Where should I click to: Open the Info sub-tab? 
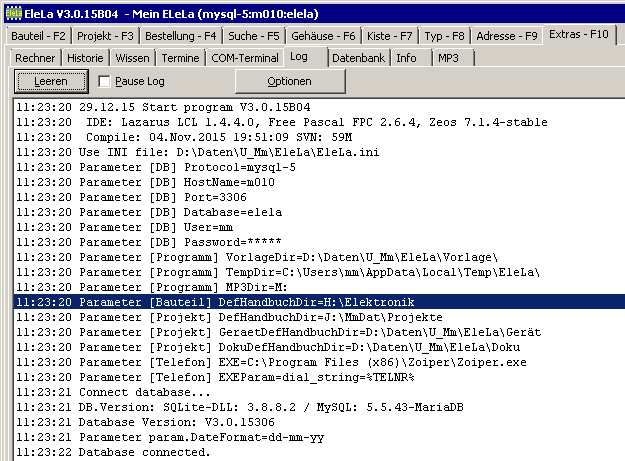coord(411,58)
